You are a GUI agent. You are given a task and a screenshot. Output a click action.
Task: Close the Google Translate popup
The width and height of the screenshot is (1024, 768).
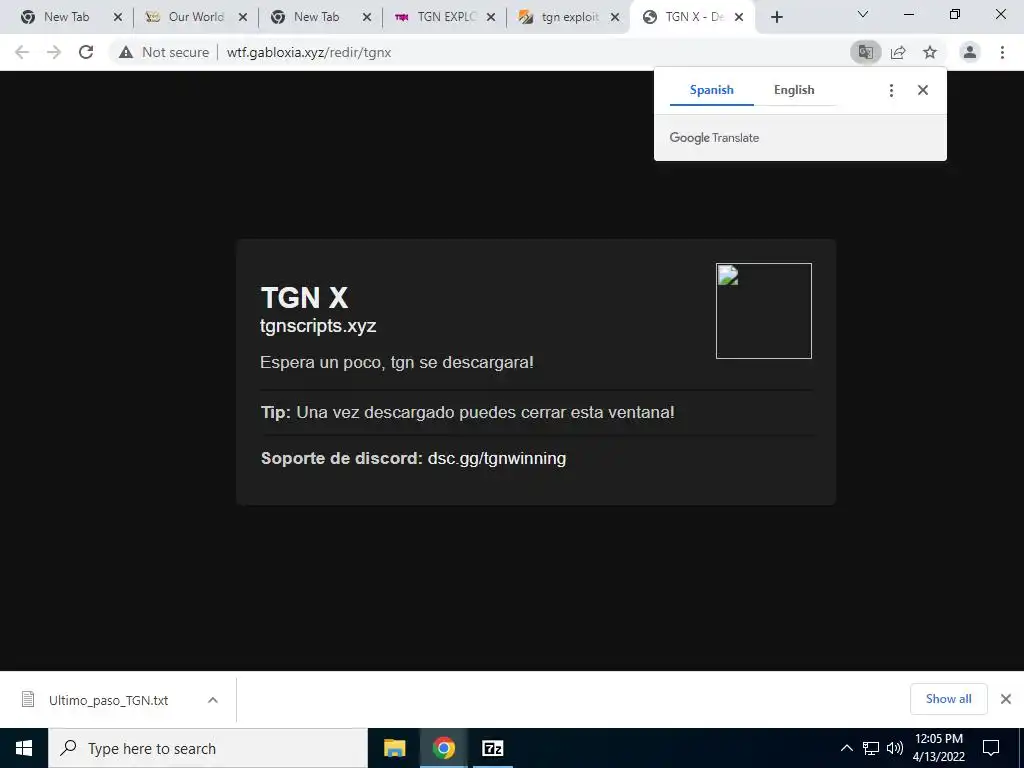click(923, 90)
